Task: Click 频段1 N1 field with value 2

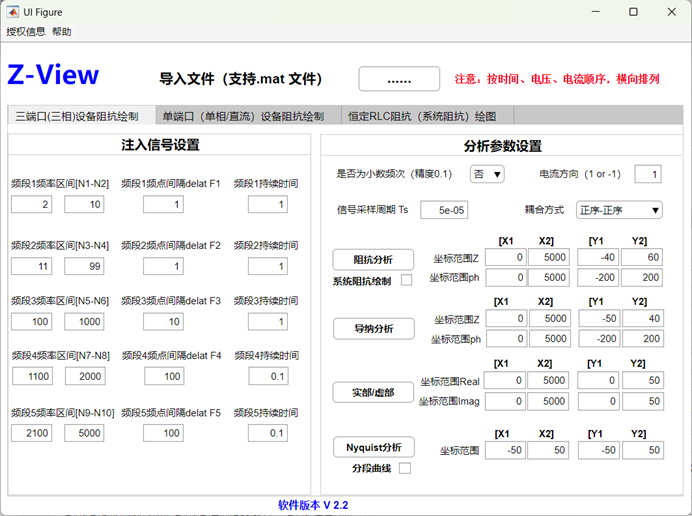Action: 31,204
